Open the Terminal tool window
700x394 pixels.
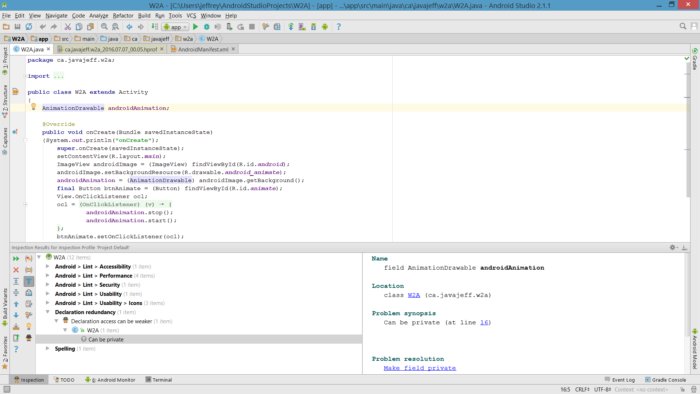158,380
